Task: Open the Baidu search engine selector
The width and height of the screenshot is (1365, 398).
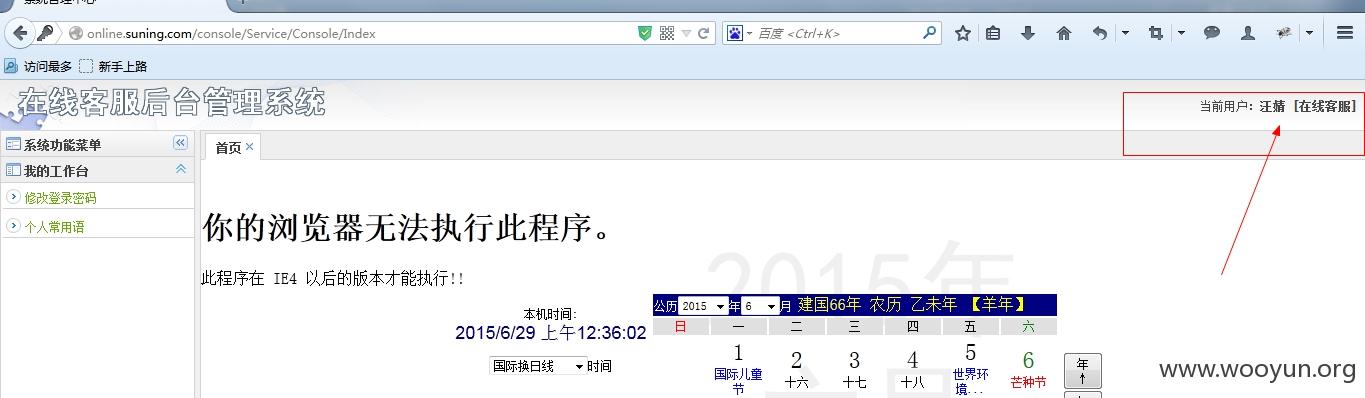Action: tap(739, 33)
